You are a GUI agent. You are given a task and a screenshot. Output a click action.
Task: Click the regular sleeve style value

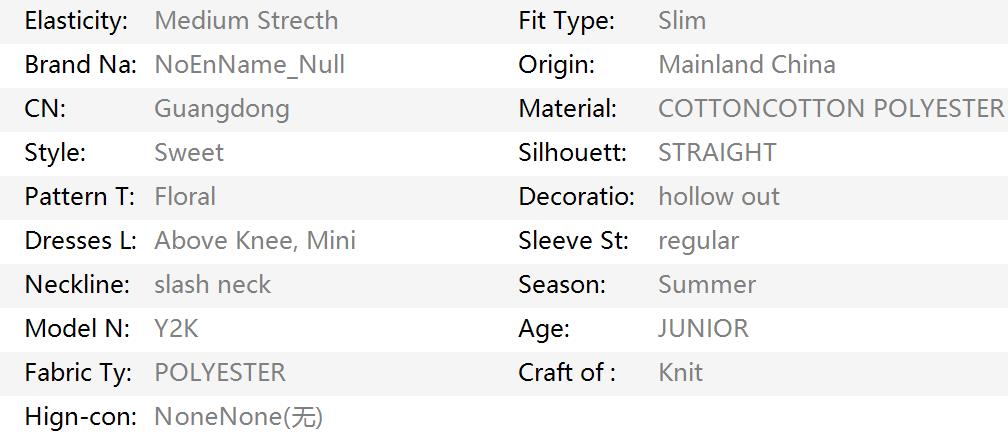click(699, 241)
